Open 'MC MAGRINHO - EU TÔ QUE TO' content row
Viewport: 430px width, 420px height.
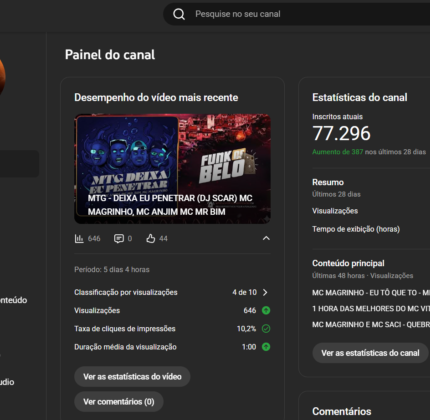pyautogui.click(x=371, y=293)
